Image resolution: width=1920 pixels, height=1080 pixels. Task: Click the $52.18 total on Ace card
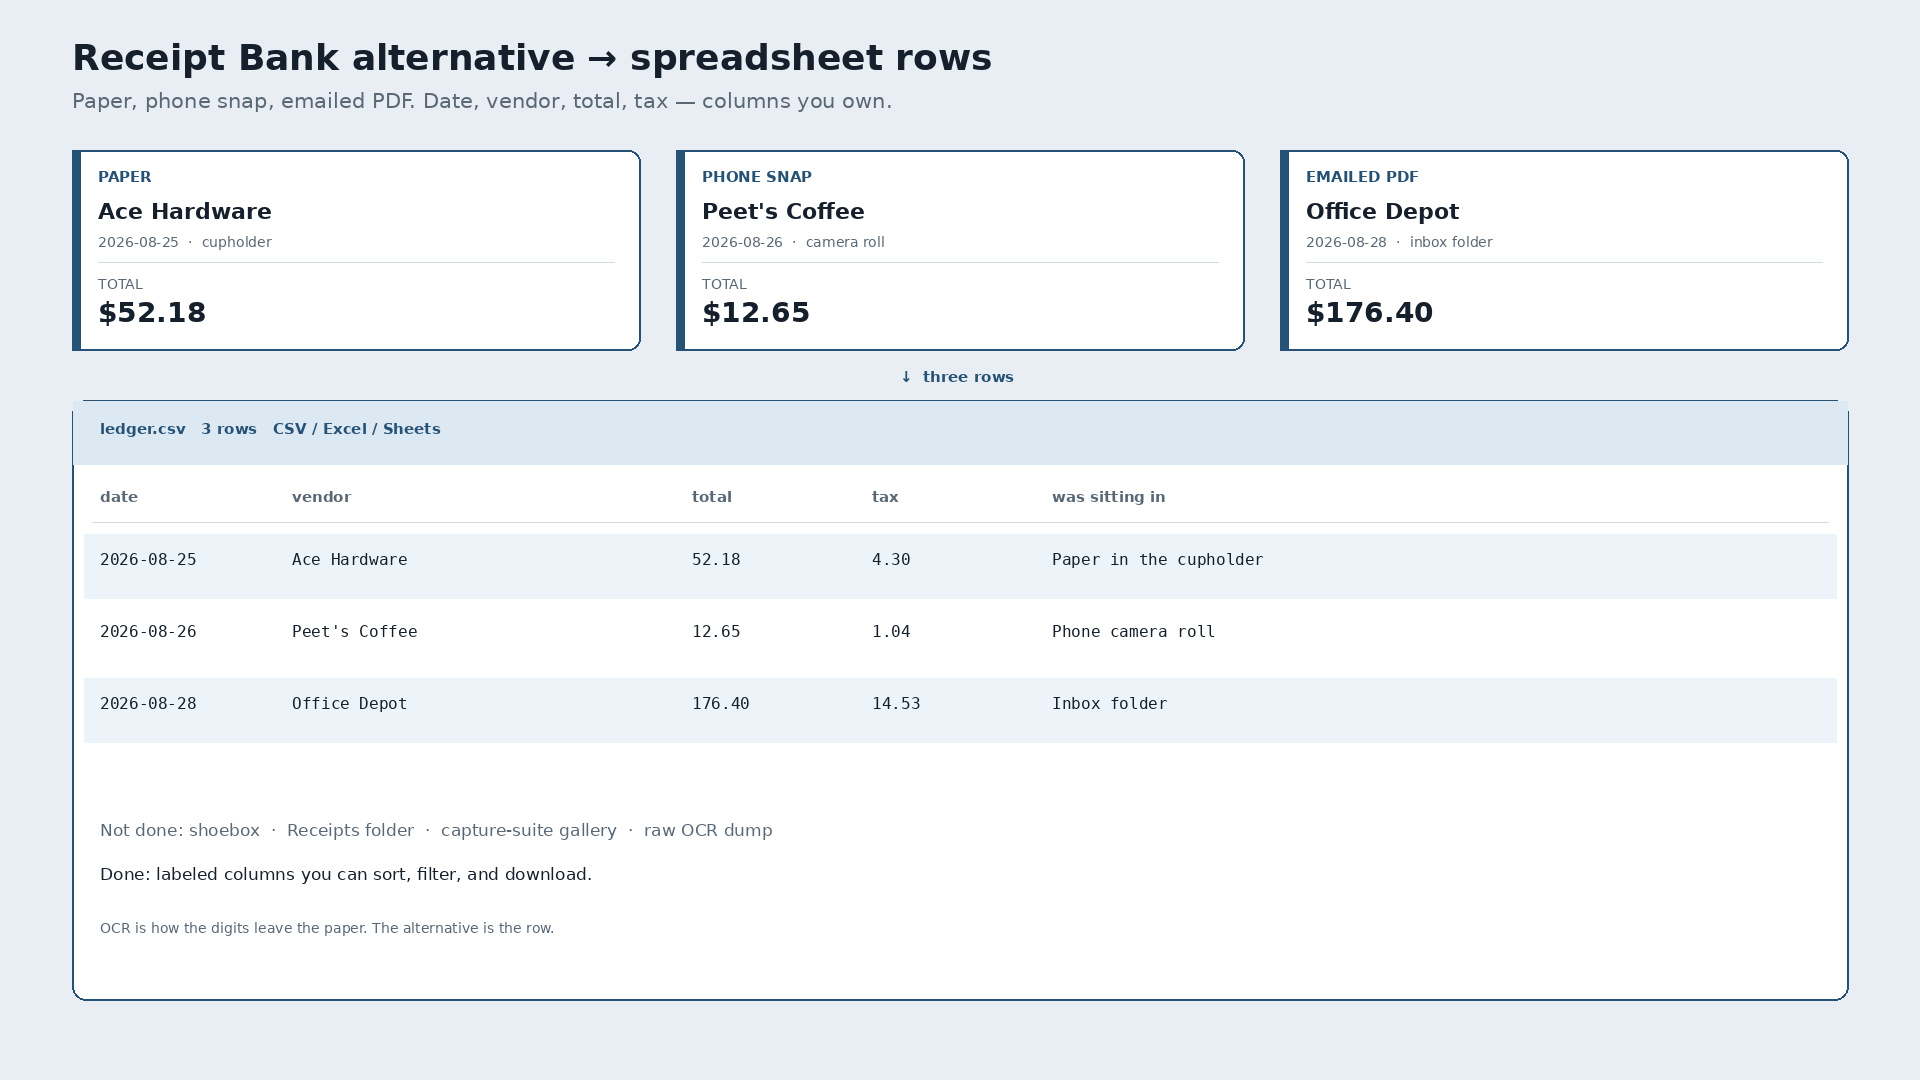click(152, 313)
